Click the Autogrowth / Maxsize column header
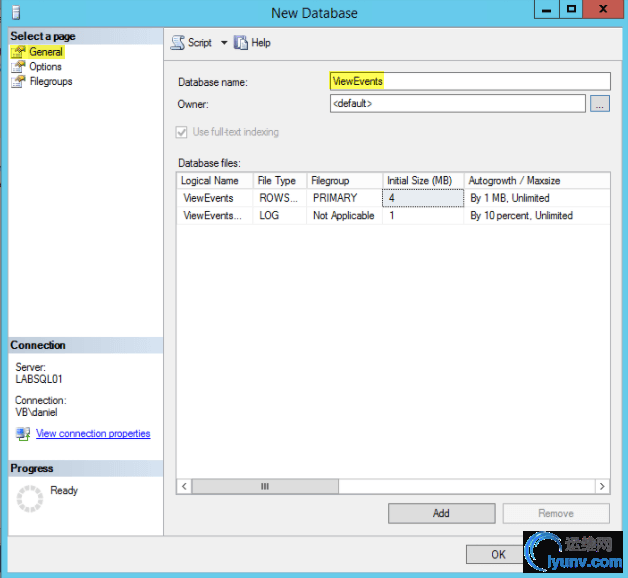 pyautogui.click(x=537, y=181)
